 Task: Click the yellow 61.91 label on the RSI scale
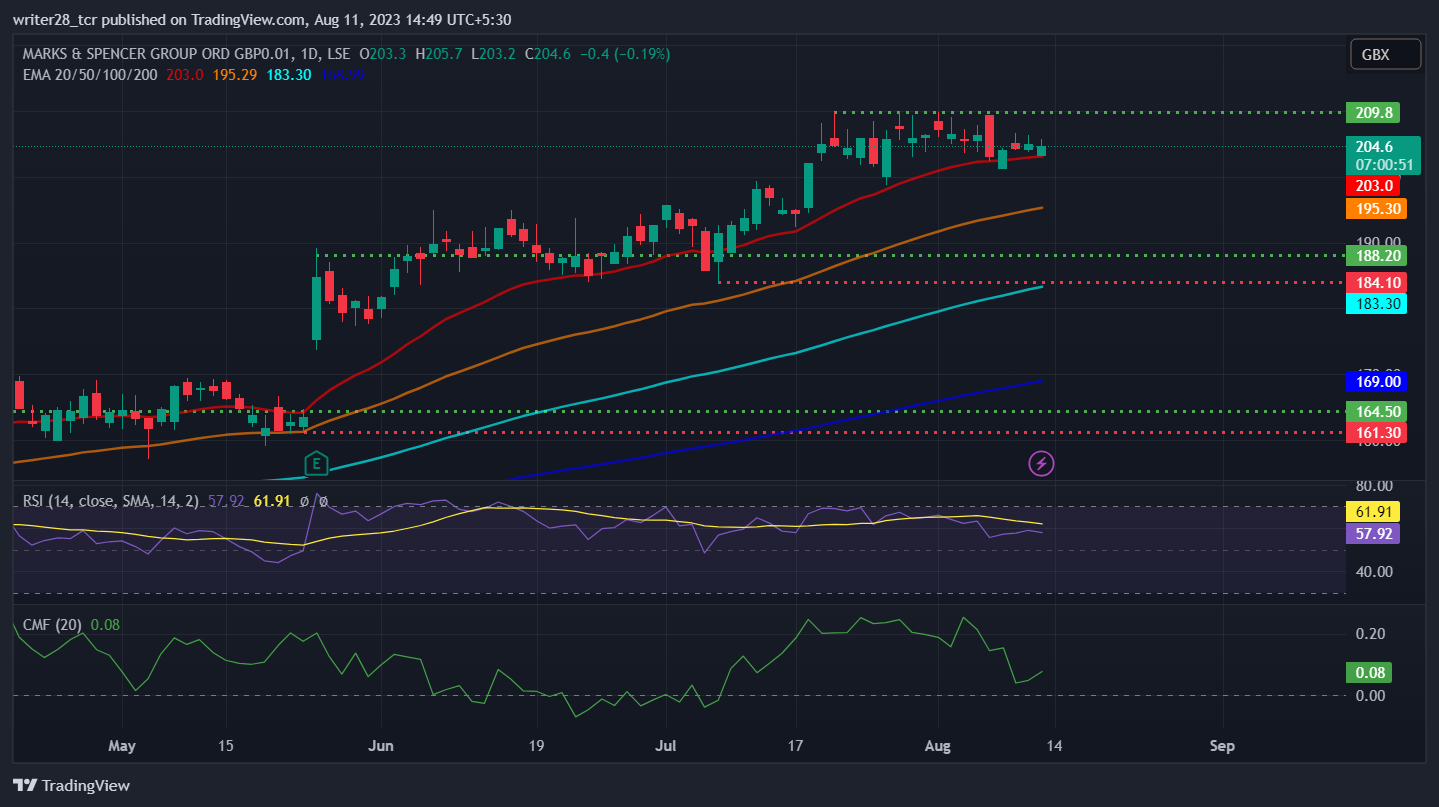click(x=1372, y=512)
